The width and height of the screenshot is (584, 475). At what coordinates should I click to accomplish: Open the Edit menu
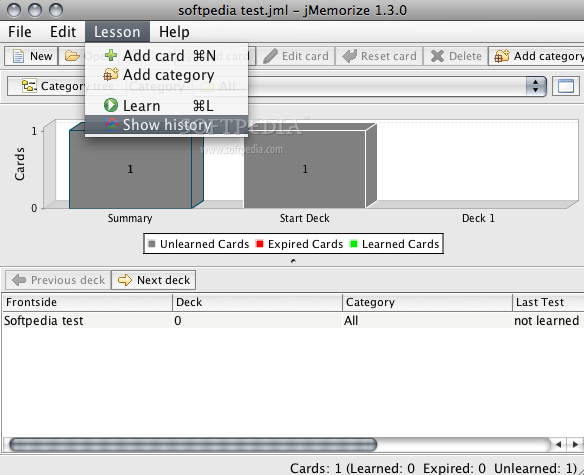pyautogui.click(x=63, y=32)
